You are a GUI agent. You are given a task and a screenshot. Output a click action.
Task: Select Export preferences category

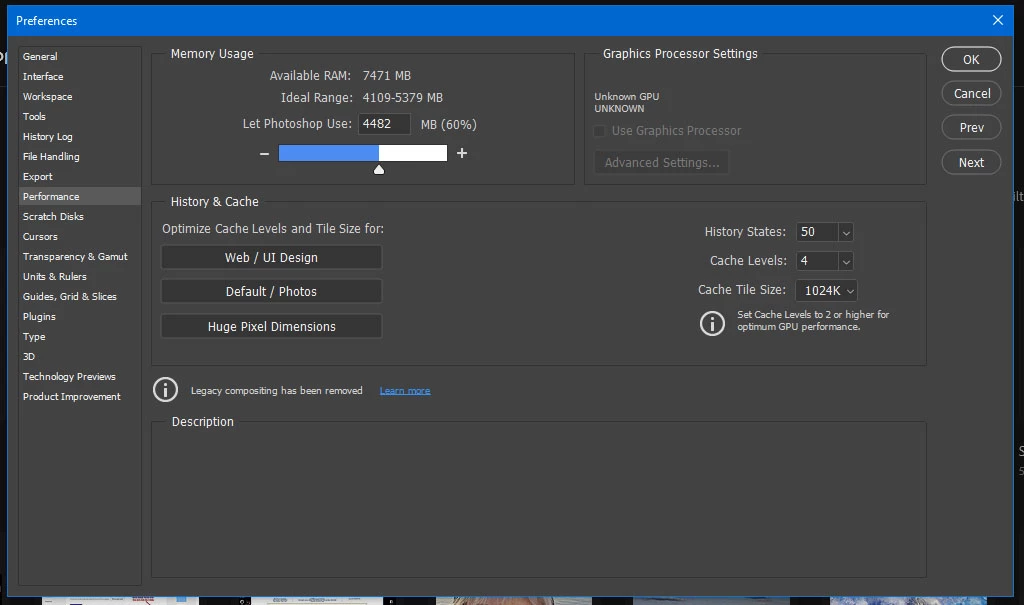click(80, 176)
